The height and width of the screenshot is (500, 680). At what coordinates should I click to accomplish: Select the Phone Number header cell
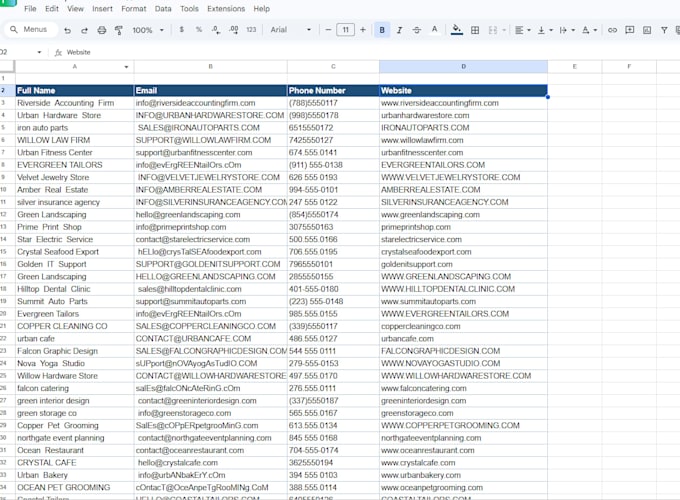click(x=333, y=91)
